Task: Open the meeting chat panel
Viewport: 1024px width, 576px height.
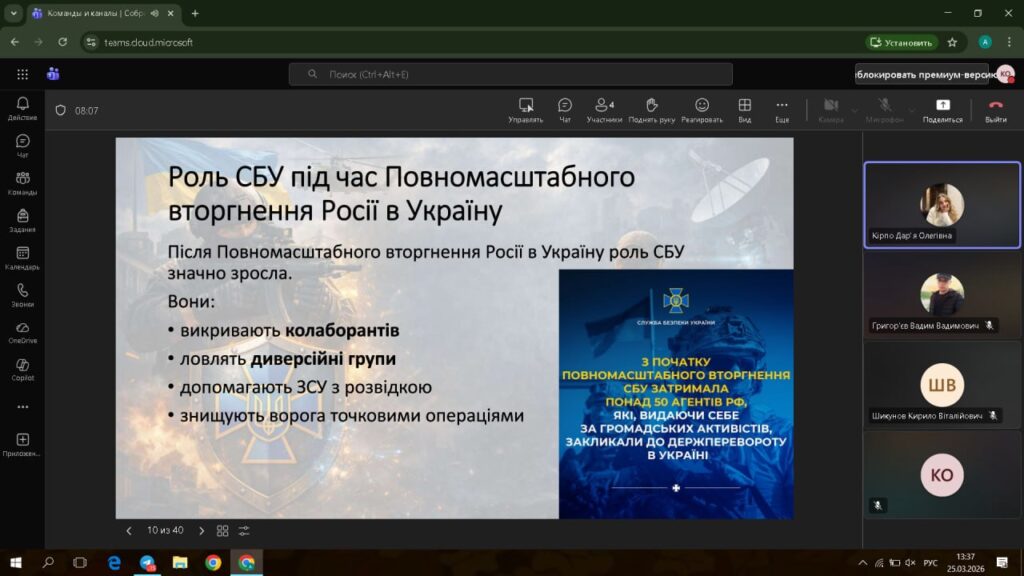Action: coord(564,109)
